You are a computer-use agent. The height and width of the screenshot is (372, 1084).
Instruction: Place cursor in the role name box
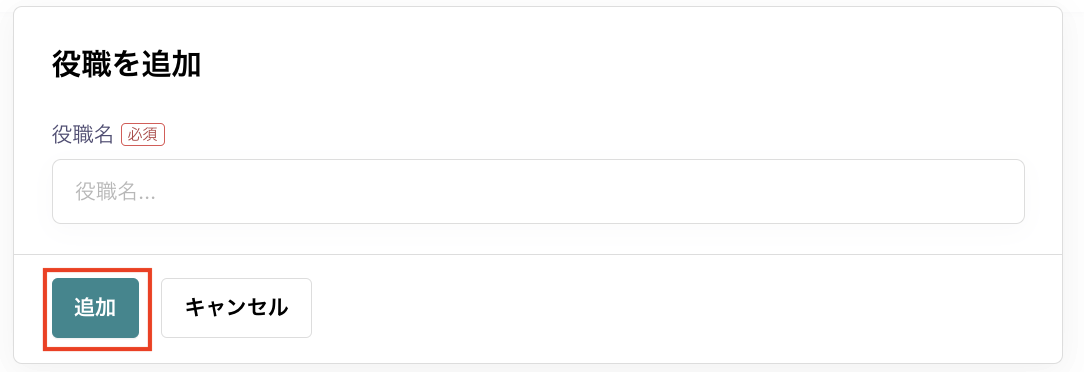(539, 192)
